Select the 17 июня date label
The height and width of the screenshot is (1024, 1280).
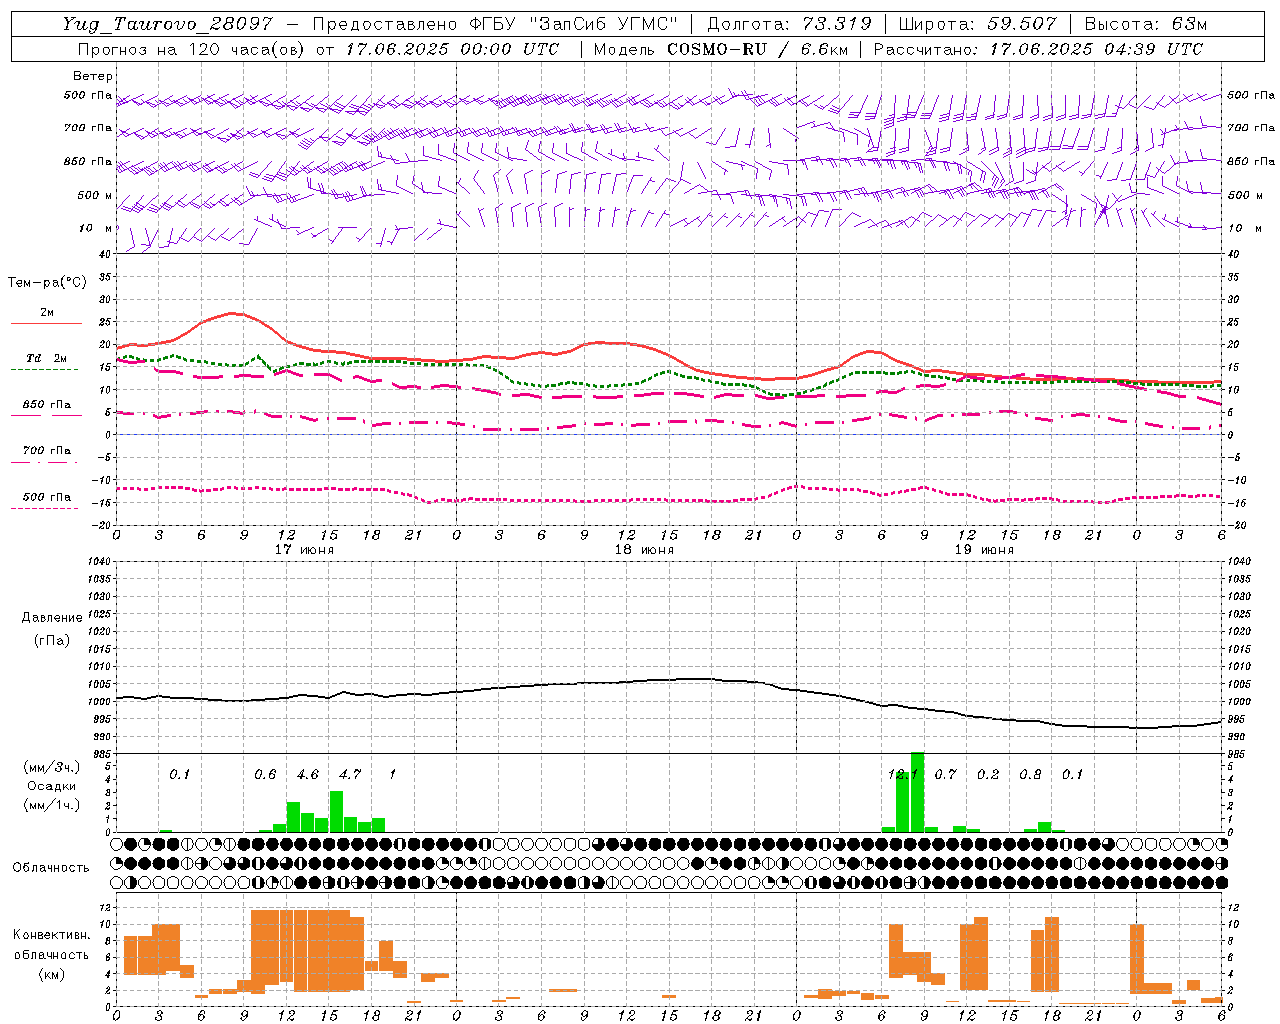(304, 550)
